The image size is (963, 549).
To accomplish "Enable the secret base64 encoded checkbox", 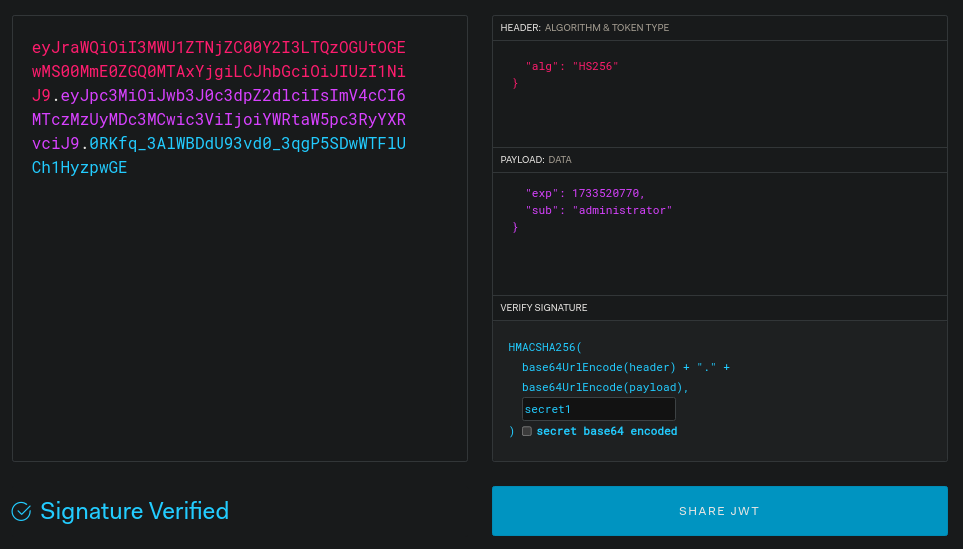I will point(527,431).
